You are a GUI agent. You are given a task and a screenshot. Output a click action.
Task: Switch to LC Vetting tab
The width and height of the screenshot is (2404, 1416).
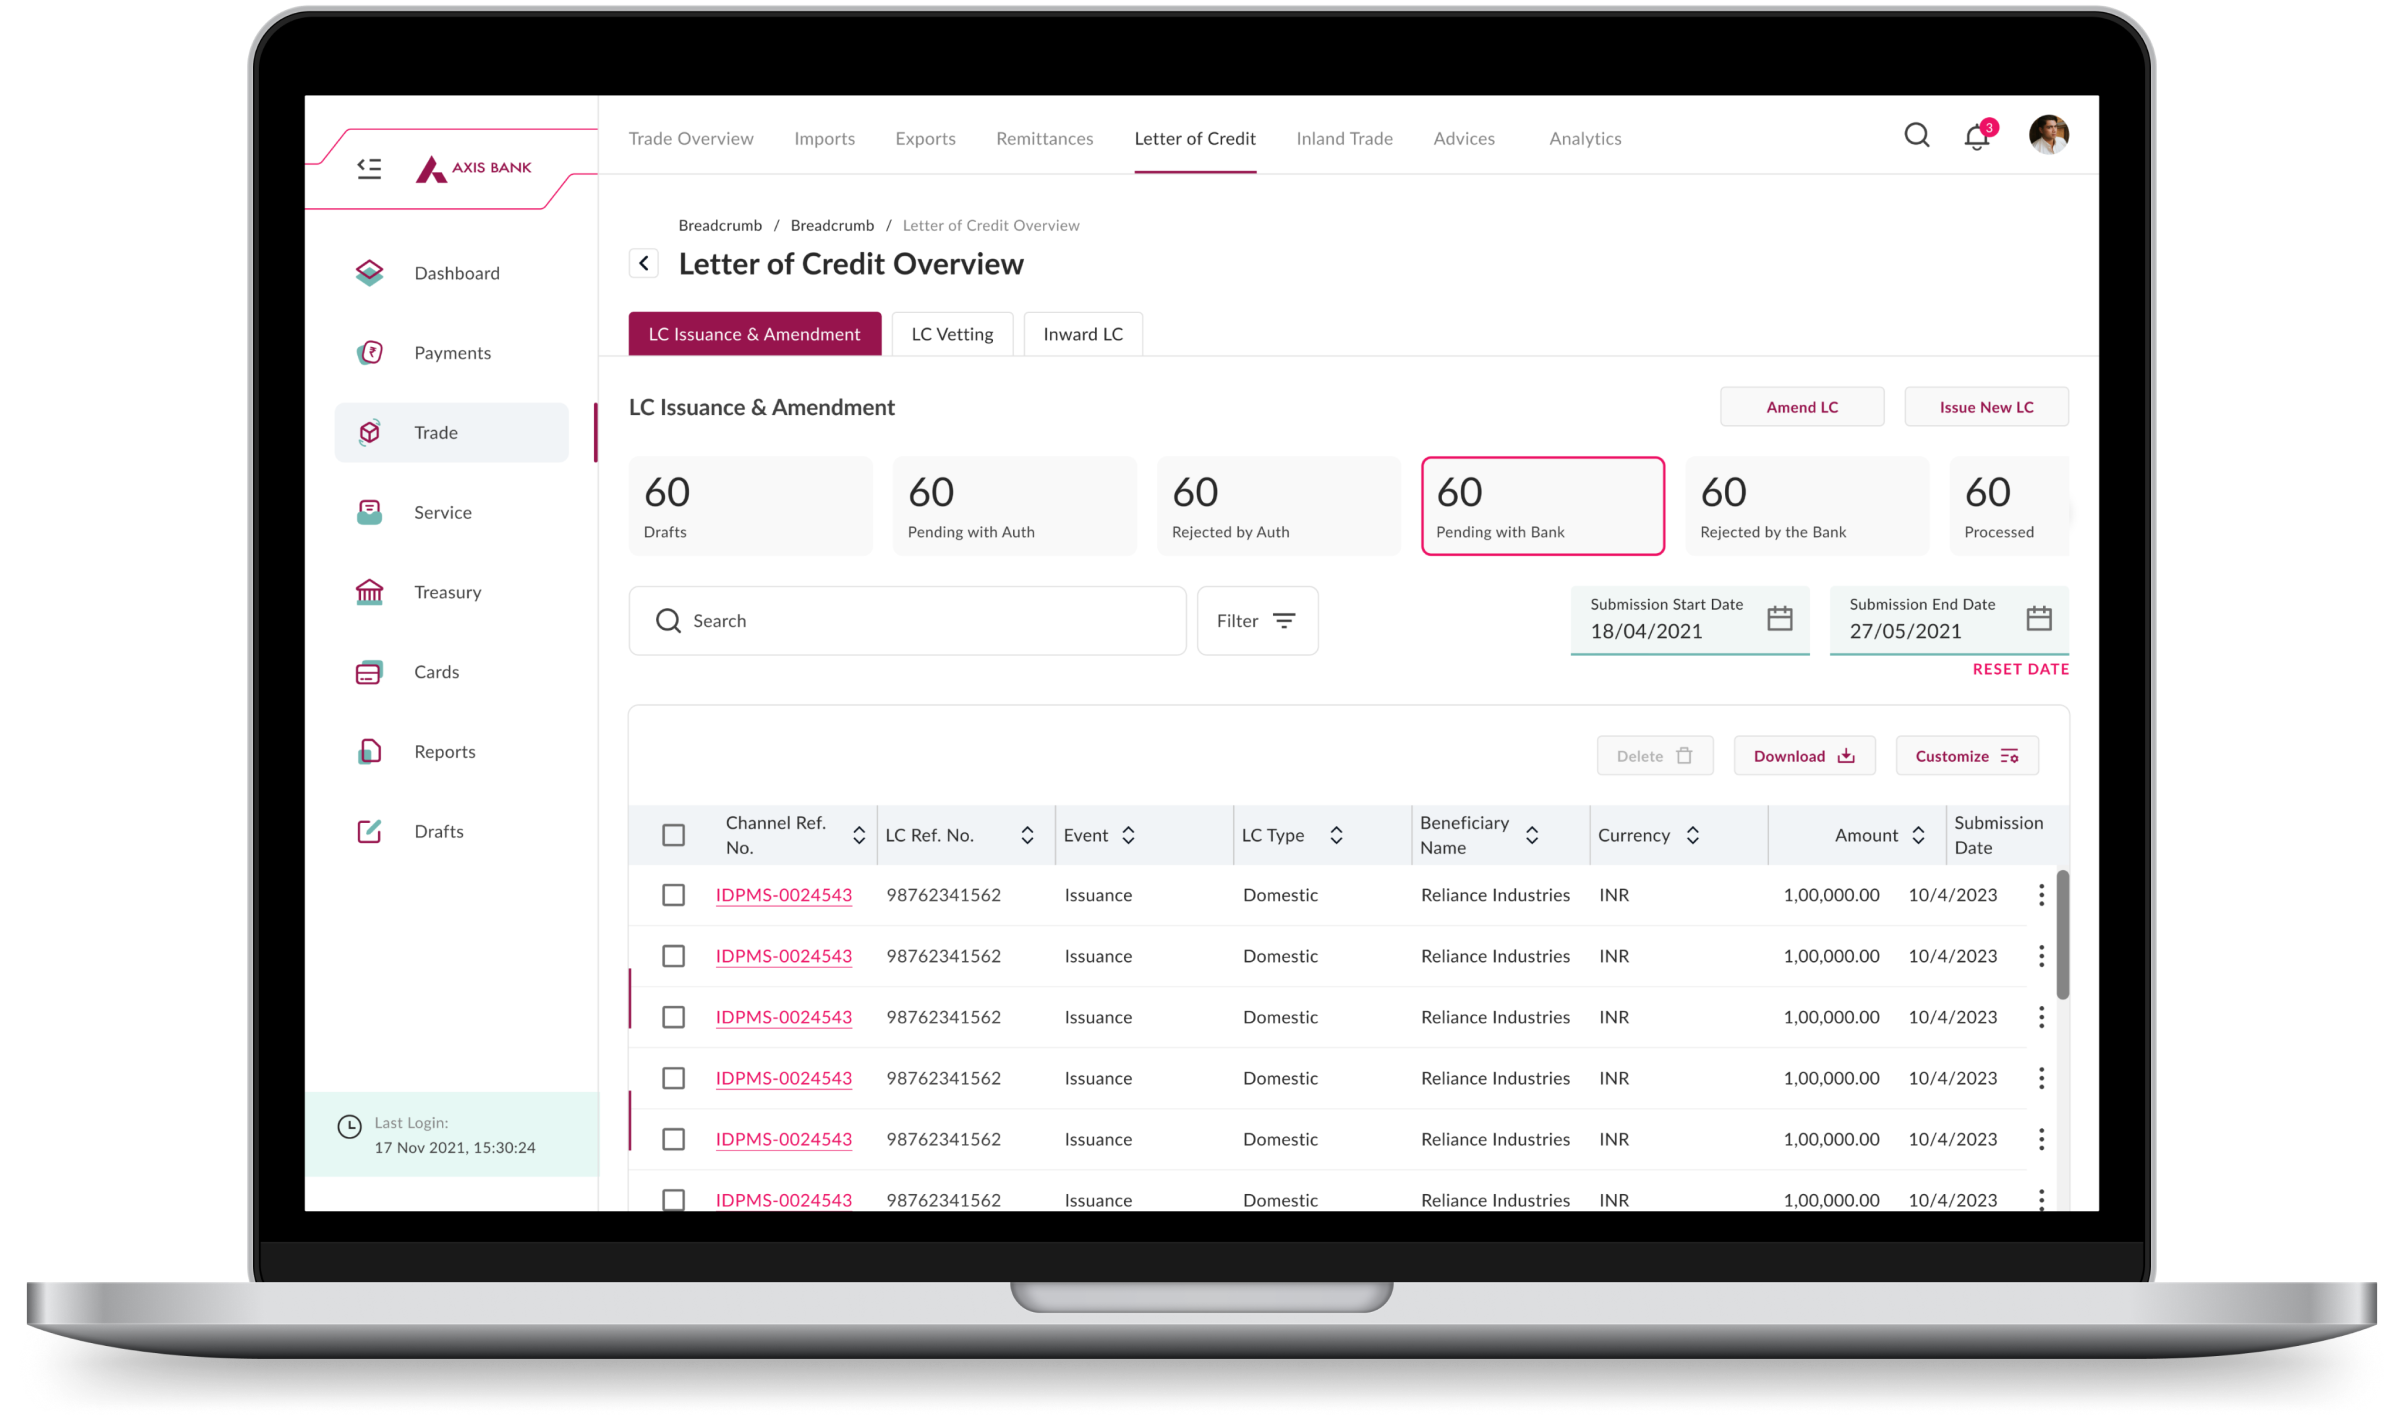pos(952,334)
